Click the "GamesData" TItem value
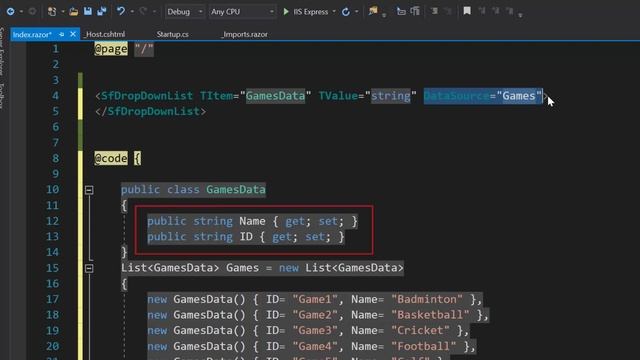The height and width of the screenshot is (360, 640). (x=275, y=96)
